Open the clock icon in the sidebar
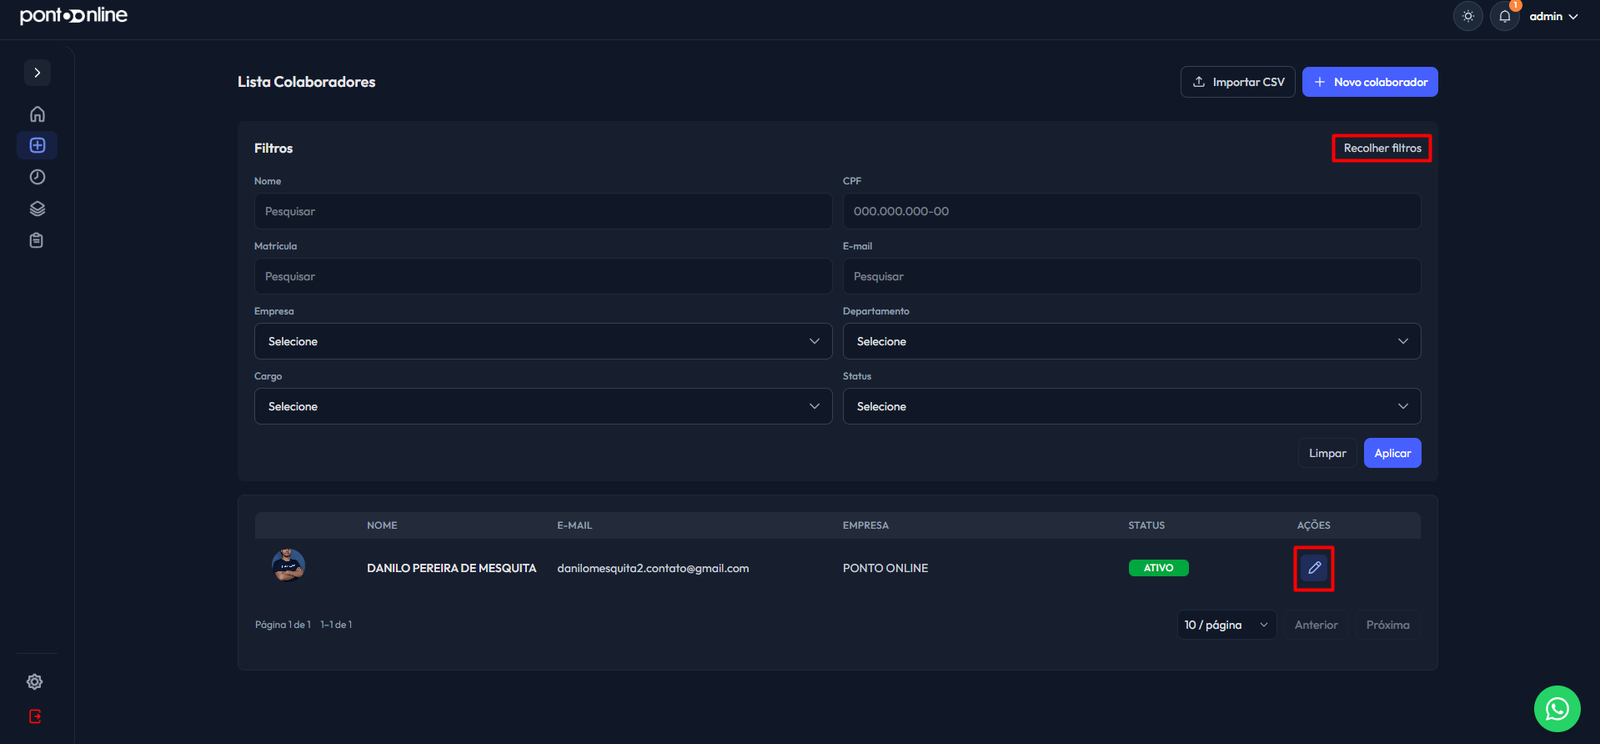Viewport: 1600px width, 744px height. point(37,177)
